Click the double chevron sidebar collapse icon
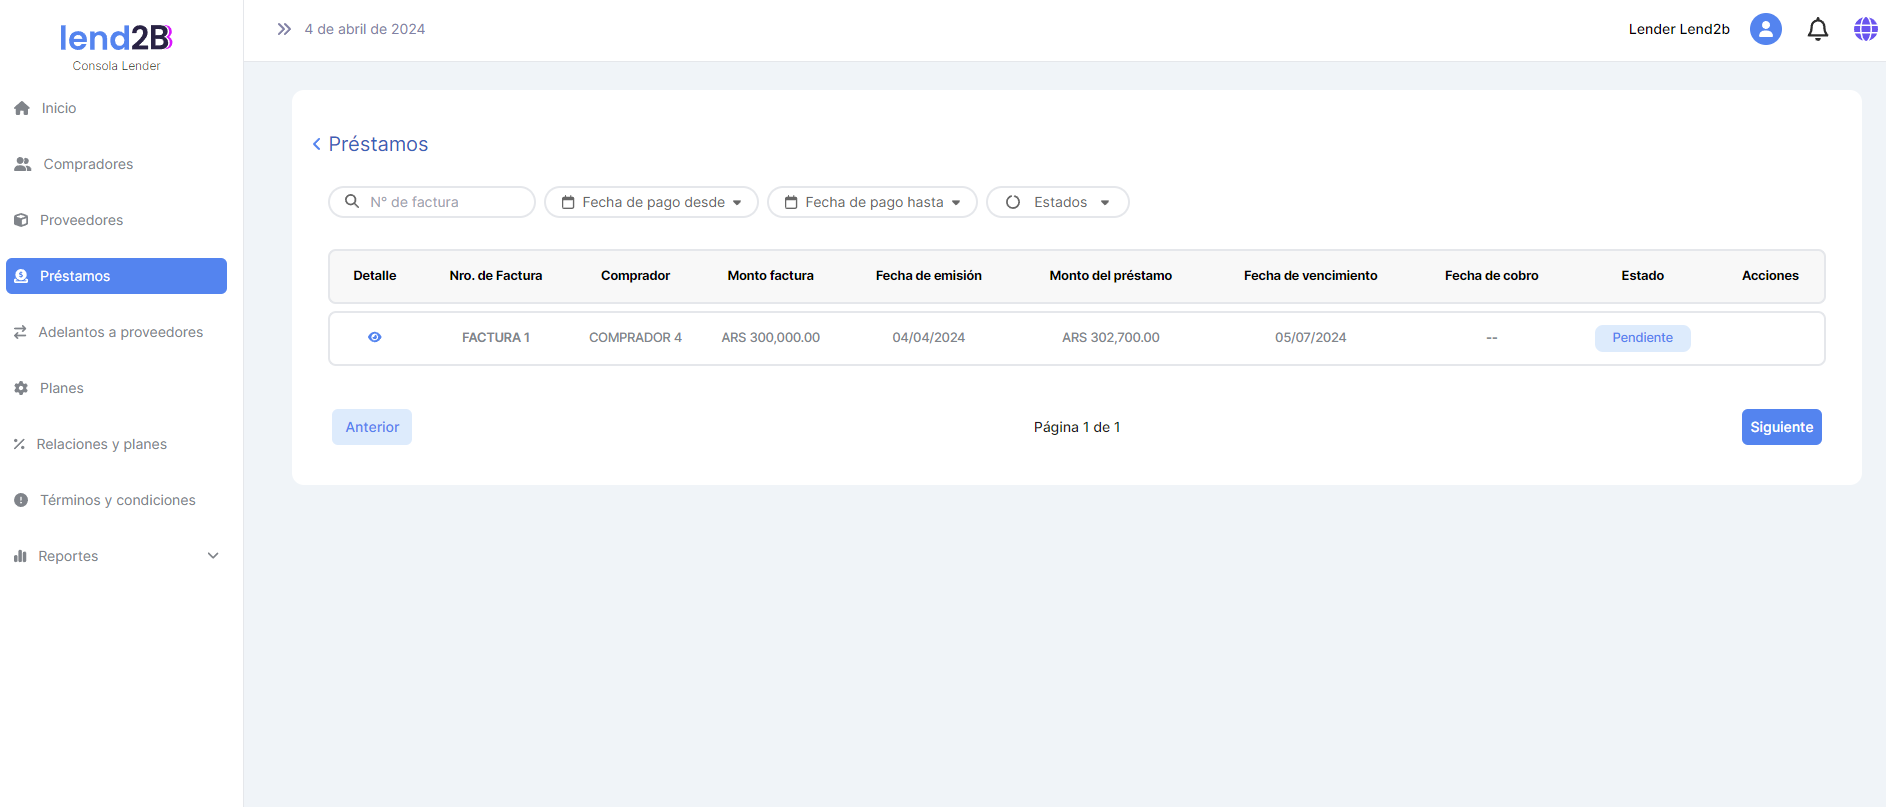Image resolution: width=1886 pixels, height=807 pixels. pyautogui.click(x=284, y=29)
